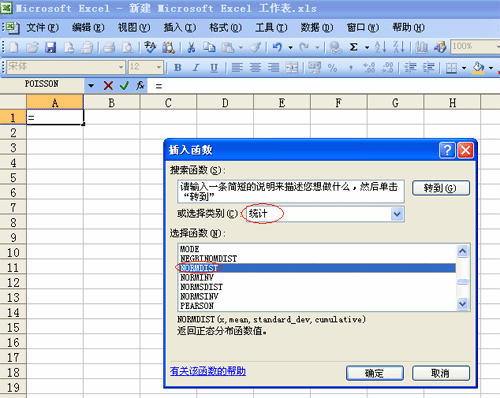500x398 pixels.
Task: Open the function category dropdown arrow
Action: tap(397, 214)
